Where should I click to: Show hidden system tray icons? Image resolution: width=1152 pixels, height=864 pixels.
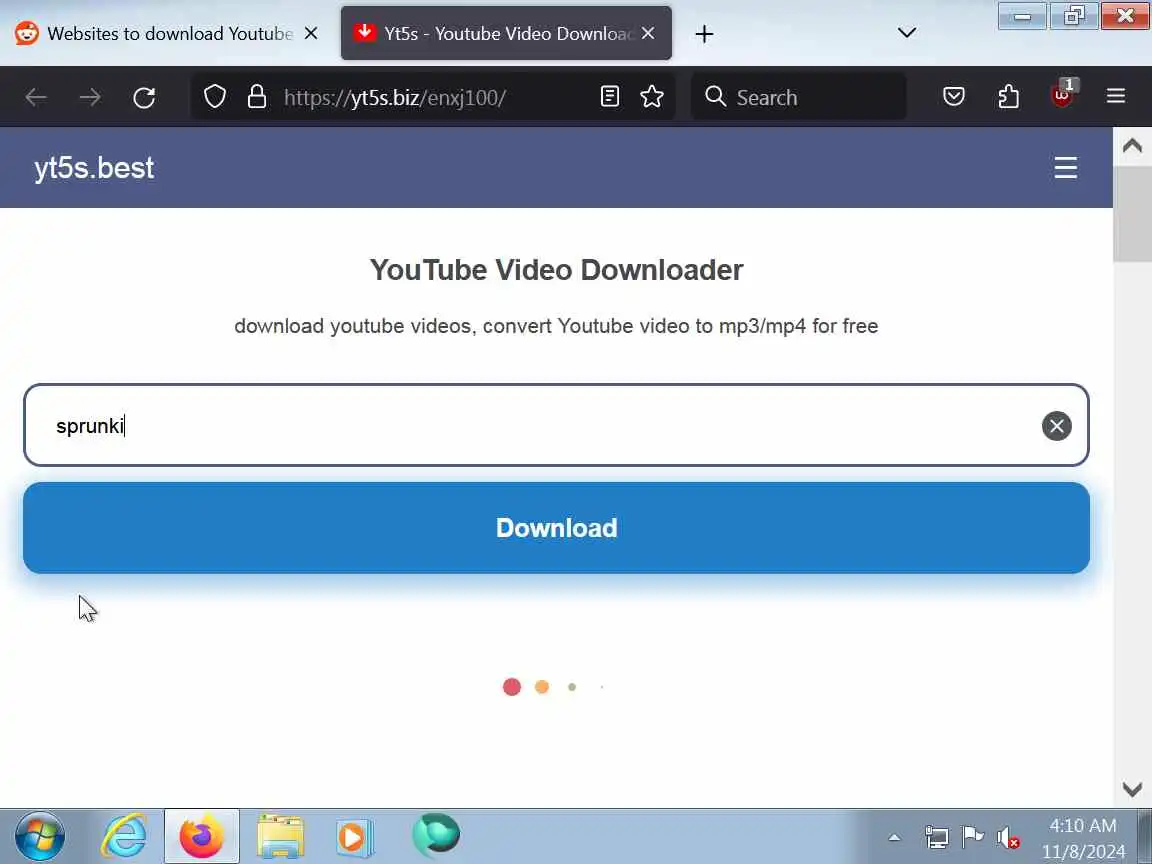coord(894,837)
